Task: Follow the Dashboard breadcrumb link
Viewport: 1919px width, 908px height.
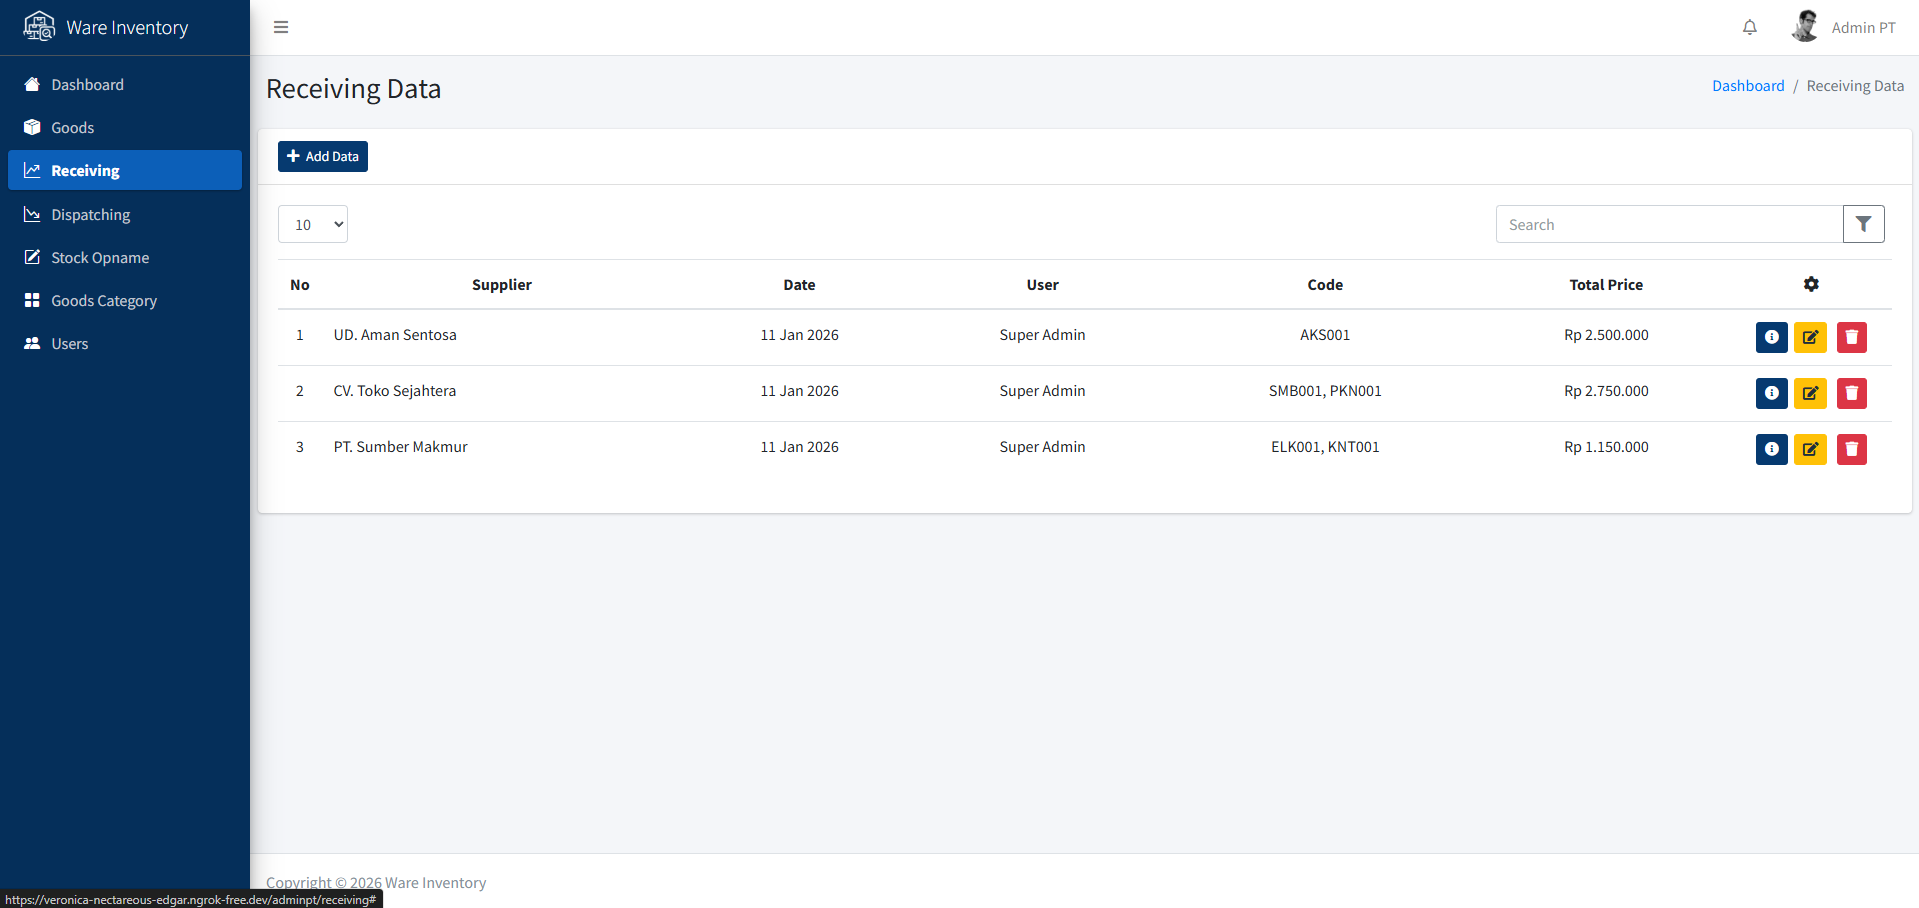Action: [1747, 86]
